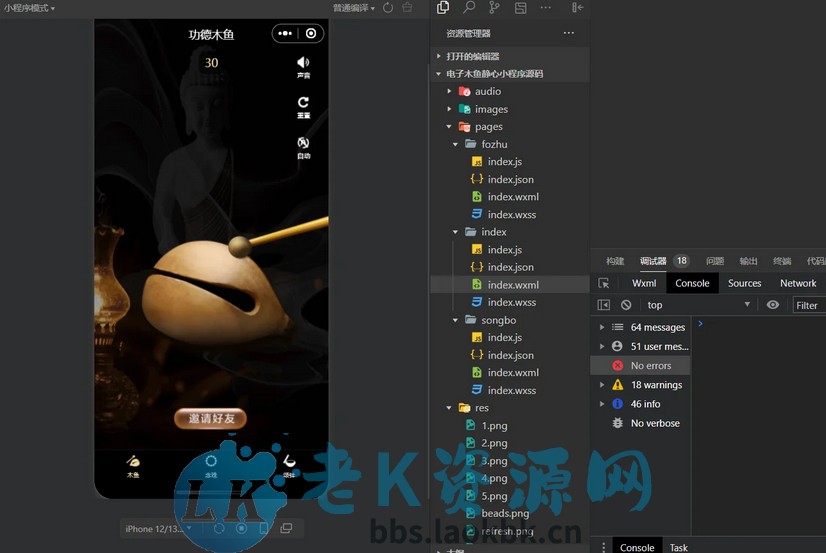
Task: Click the console Filter input field
Action: pos(809,305)
